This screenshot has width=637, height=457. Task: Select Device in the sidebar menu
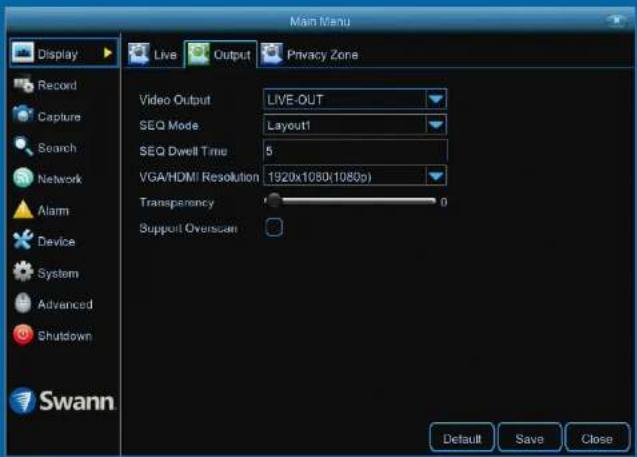[x=56, y=242]
